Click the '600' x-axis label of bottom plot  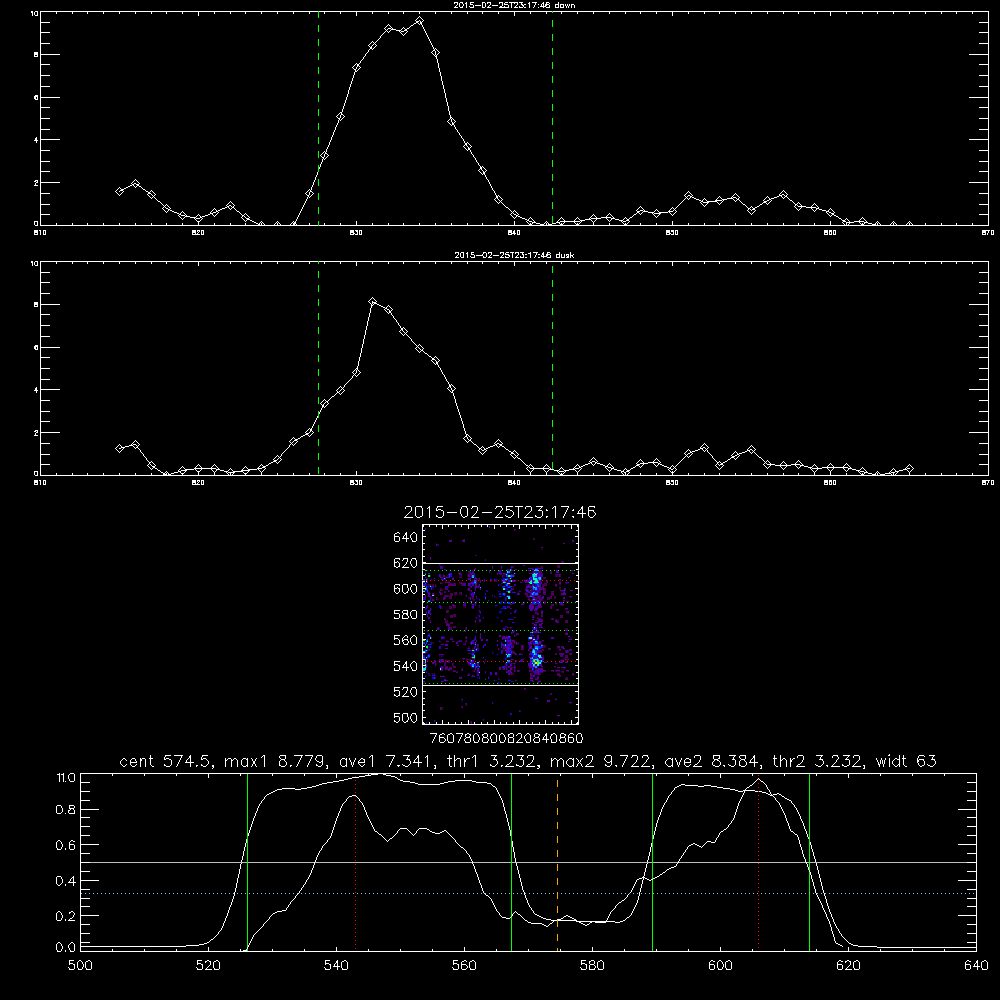(x=720, y=965)
